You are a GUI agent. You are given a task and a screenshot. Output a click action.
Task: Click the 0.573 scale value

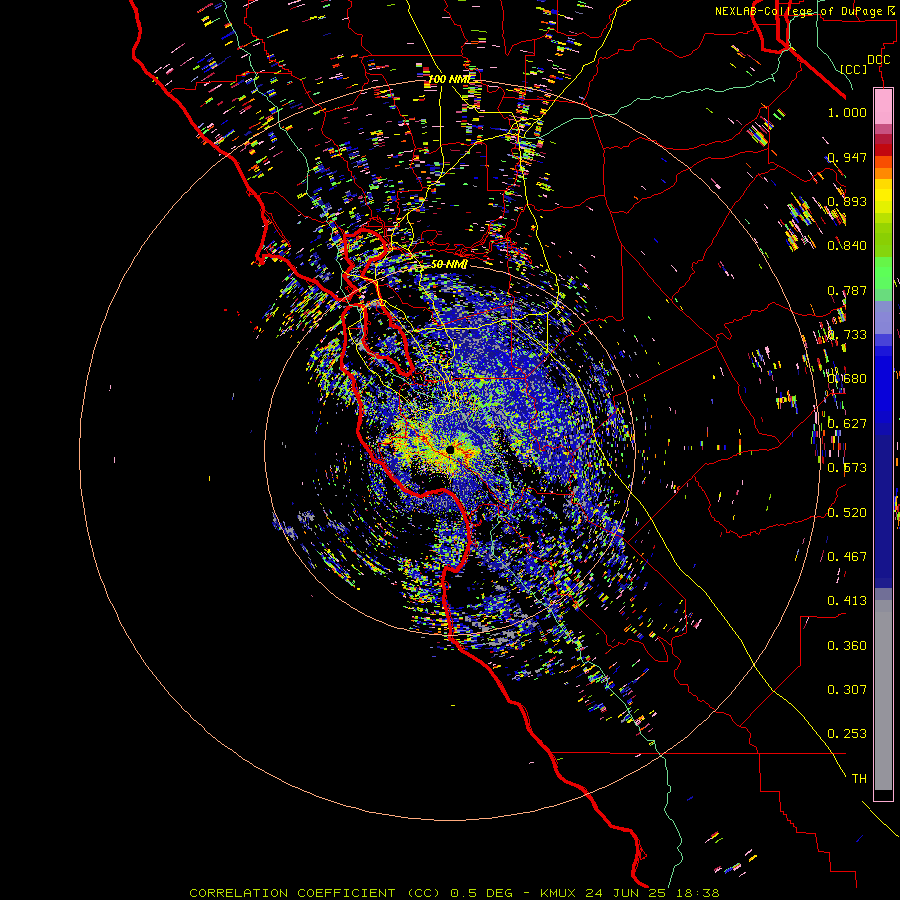847,468
